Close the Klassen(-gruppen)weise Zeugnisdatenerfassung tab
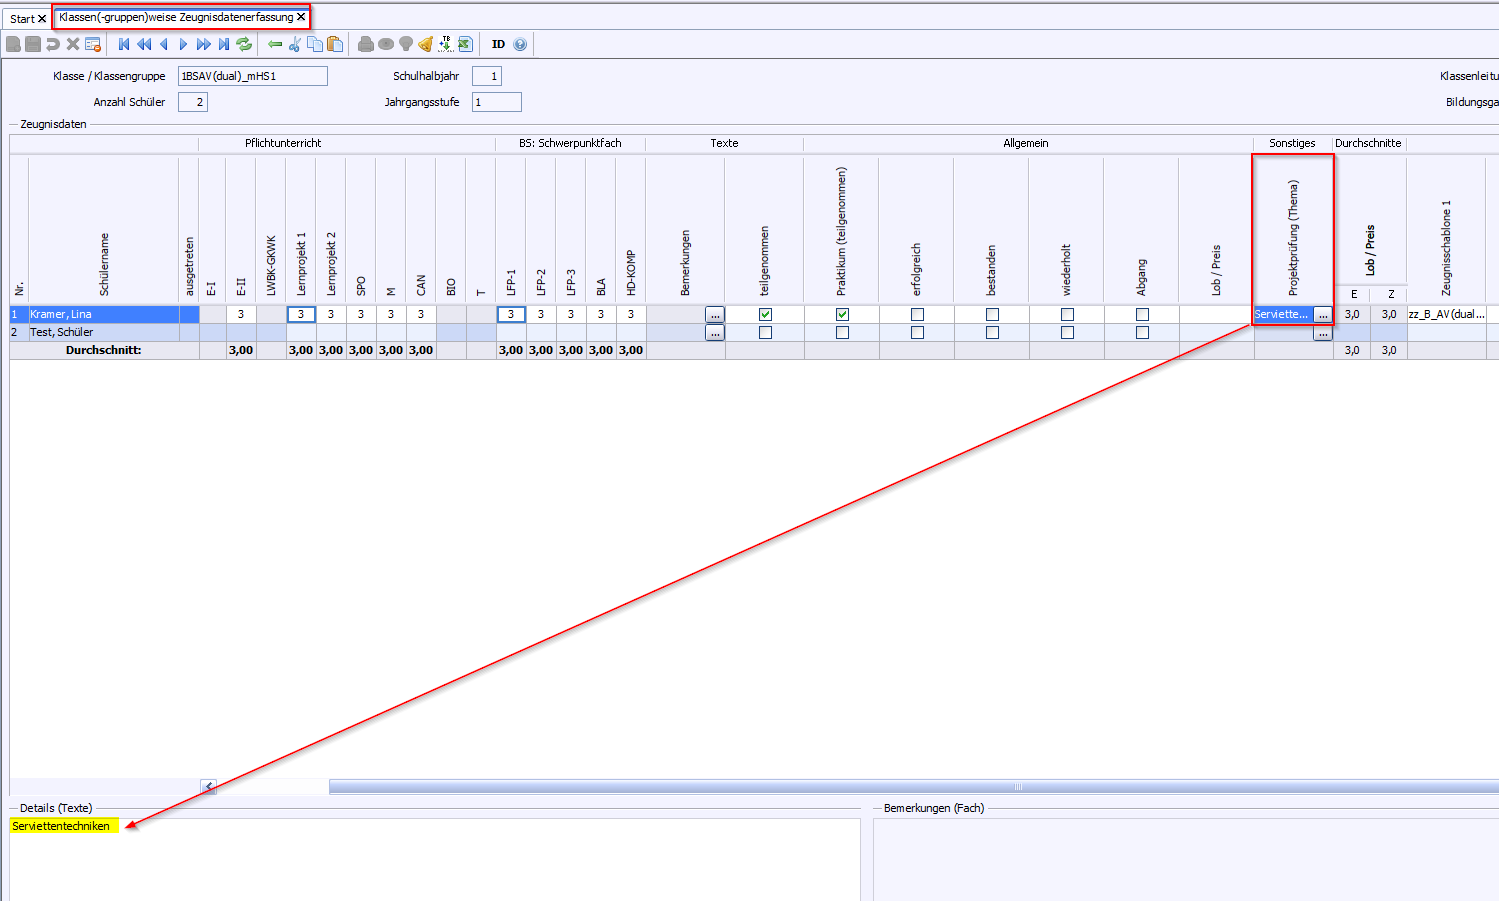 301,17
